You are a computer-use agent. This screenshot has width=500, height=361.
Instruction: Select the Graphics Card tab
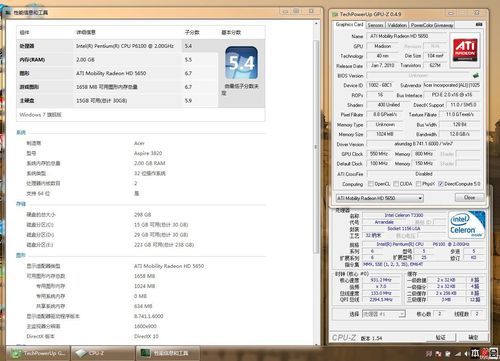pyautogui.click(x=349, y=25)
